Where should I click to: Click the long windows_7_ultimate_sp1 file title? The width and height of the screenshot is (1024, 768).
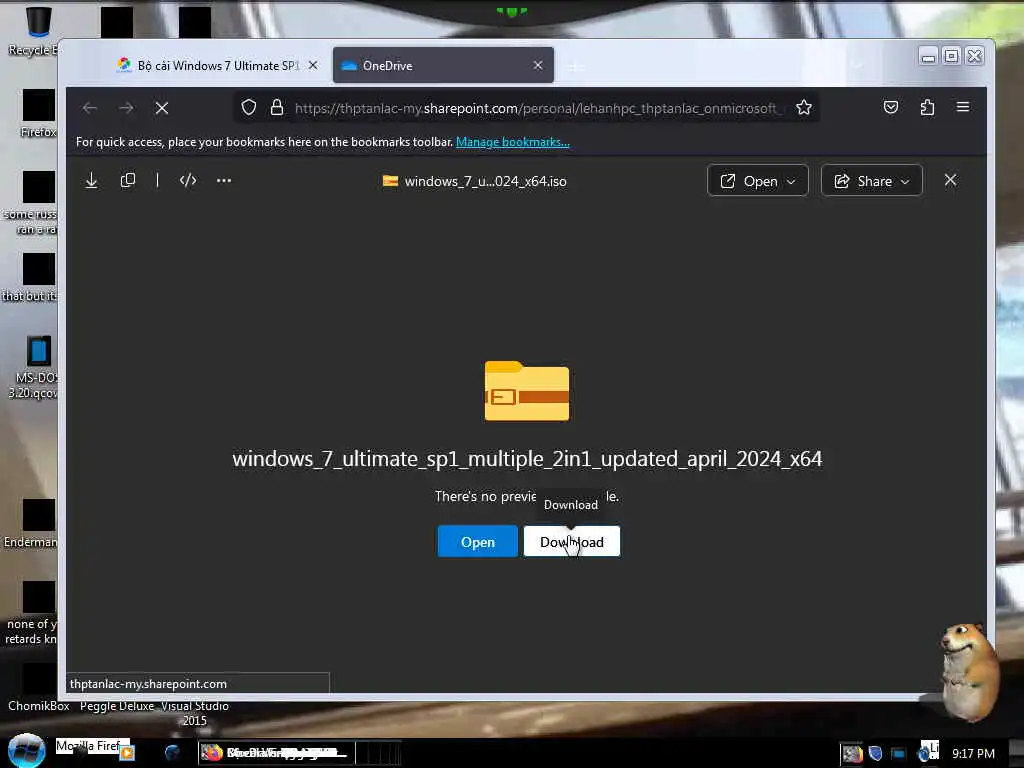click(x=527, y=458)
